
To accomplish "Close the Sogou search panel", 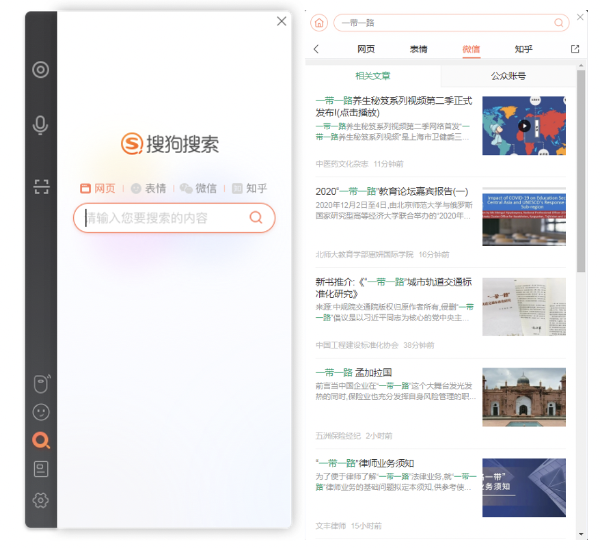I will [282, 21].
